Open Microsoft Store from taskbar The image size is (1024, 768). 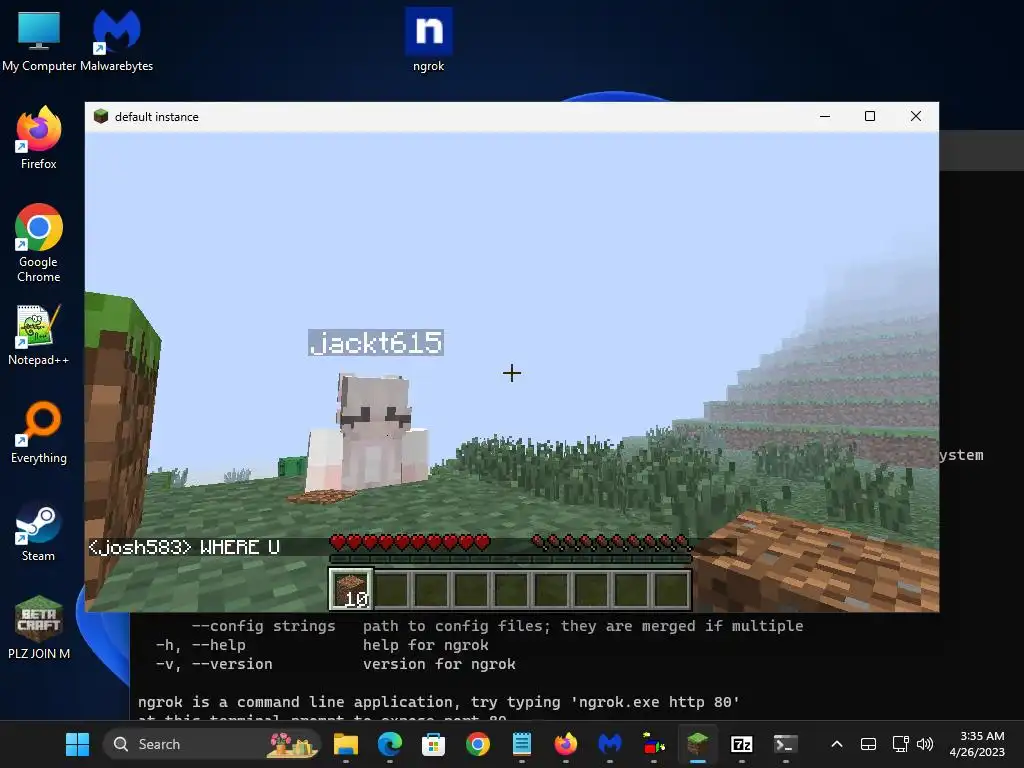coord(434,744)
